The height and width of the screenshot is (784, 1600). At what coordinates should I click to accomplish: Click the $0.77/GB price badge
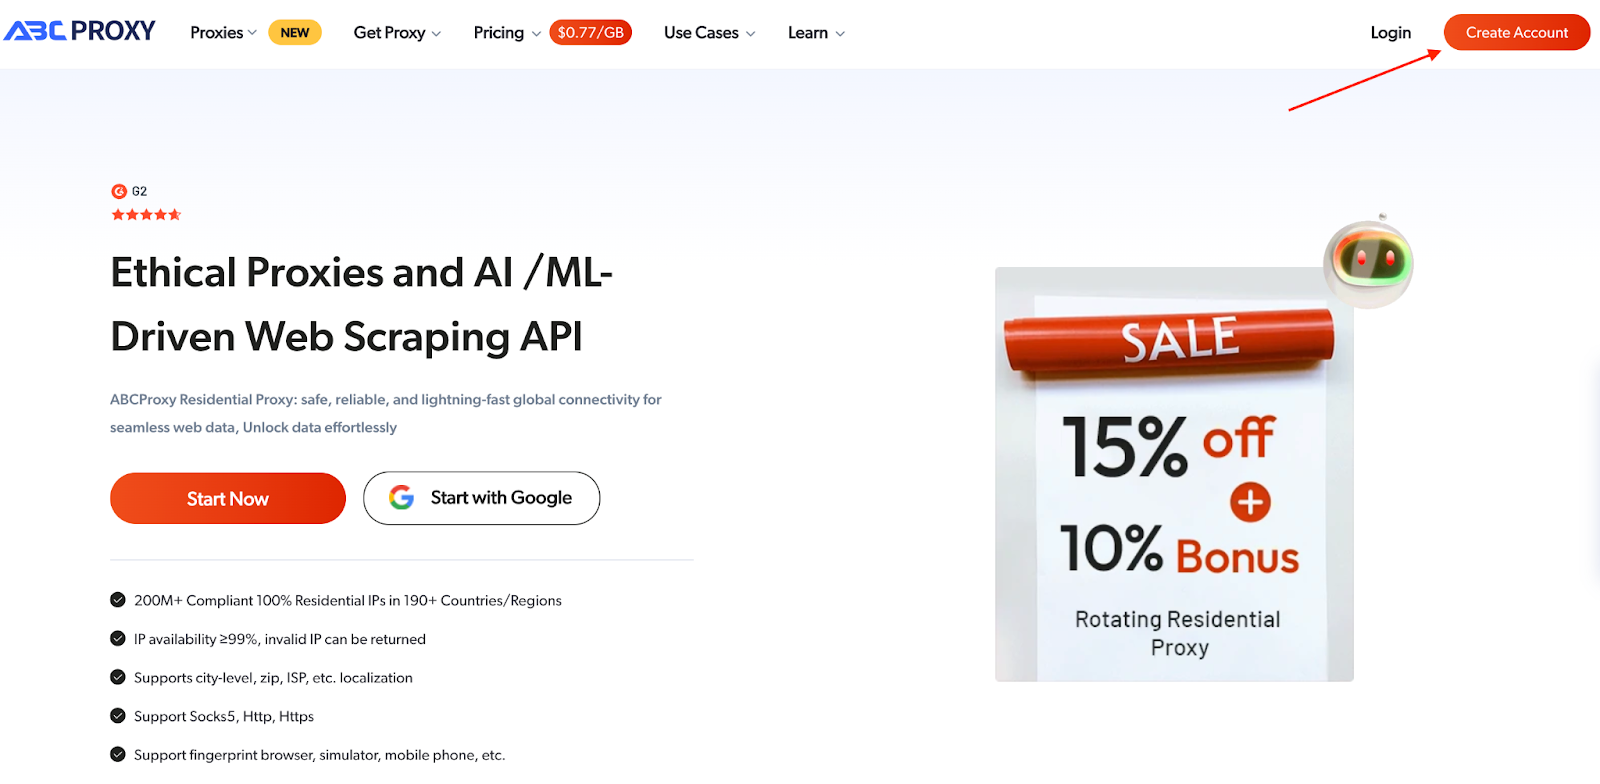(x=590, y=33)
